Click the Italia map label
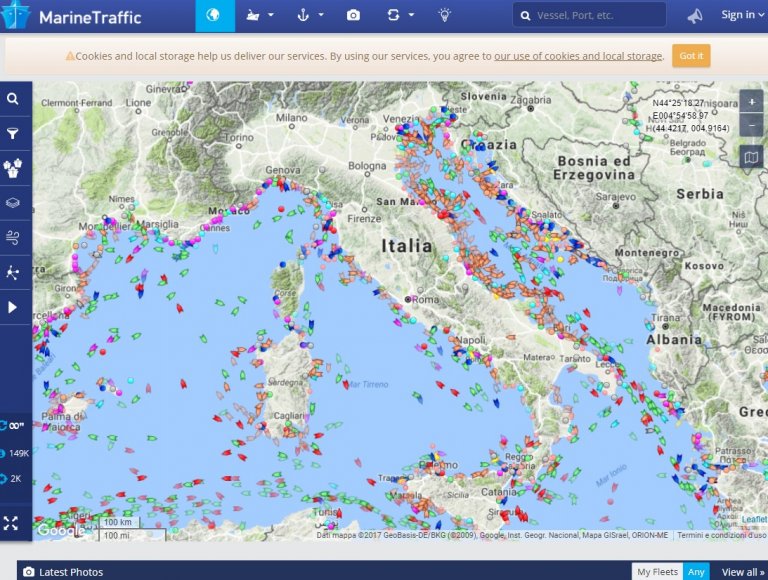 coord(407,245)
